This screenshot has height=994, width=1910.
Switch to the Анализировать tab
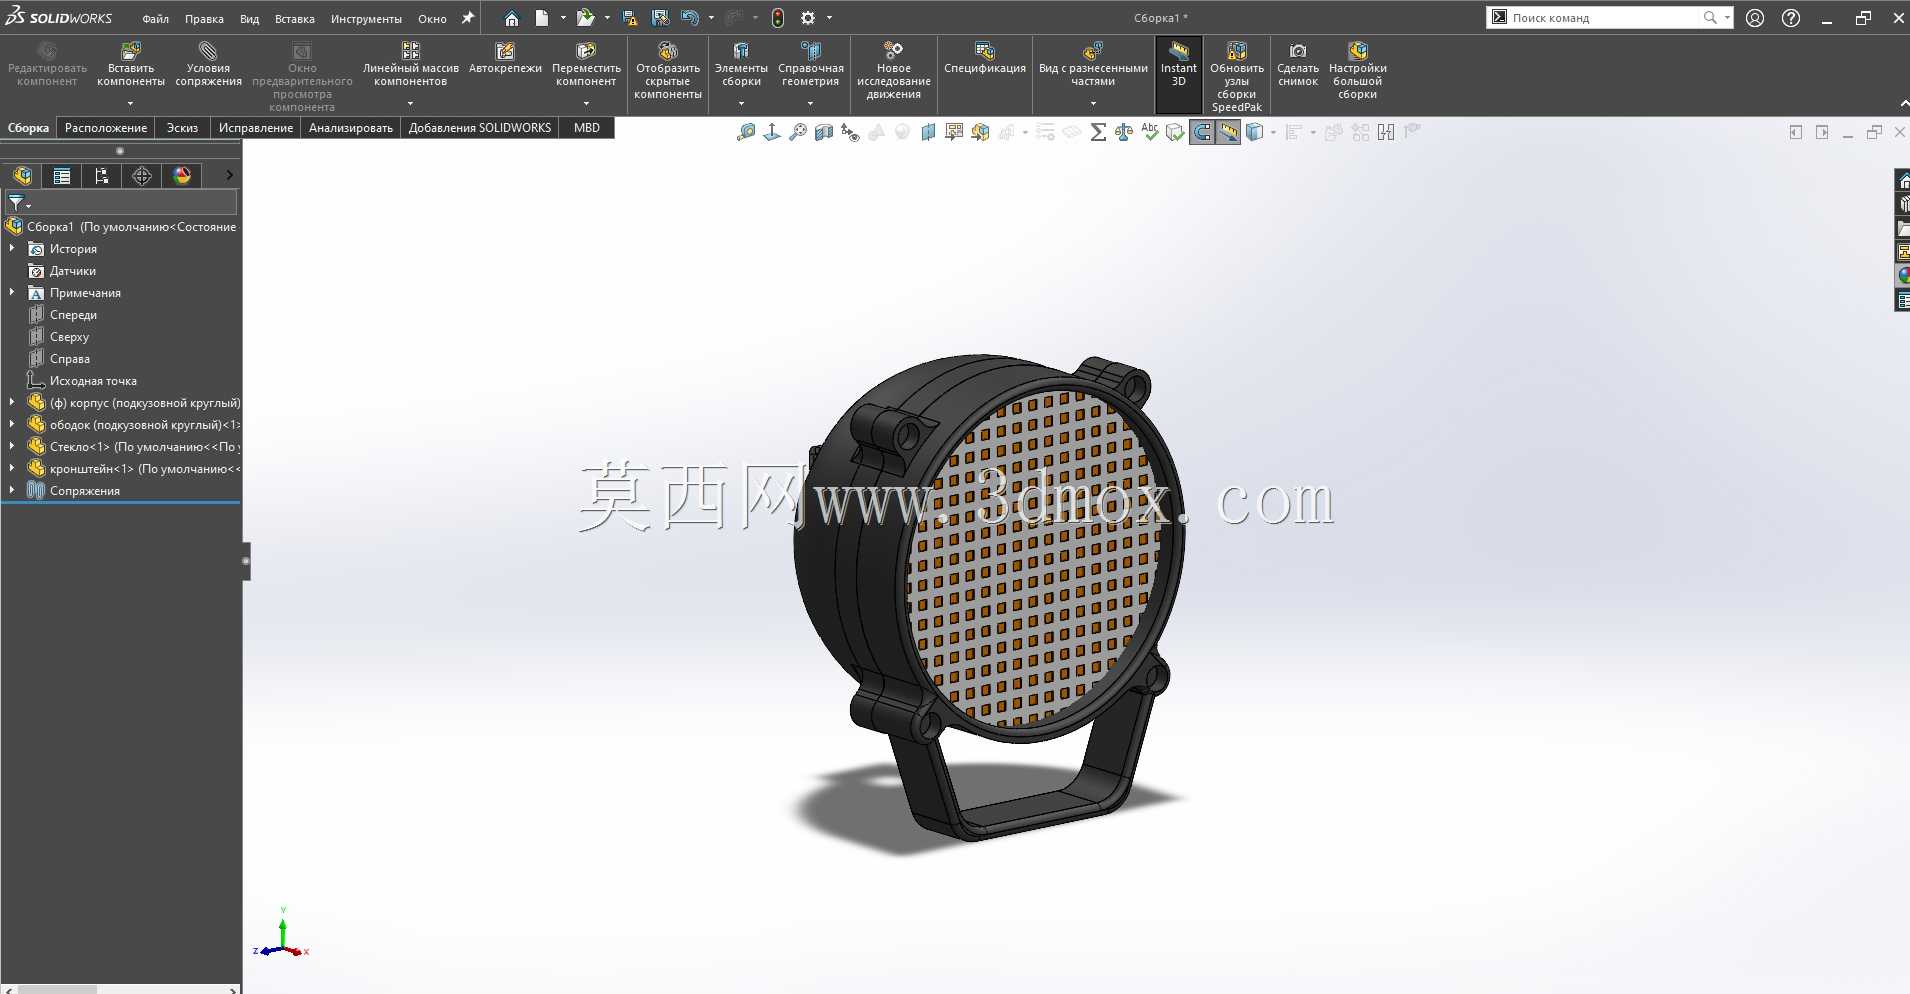(x=351, y=128)
